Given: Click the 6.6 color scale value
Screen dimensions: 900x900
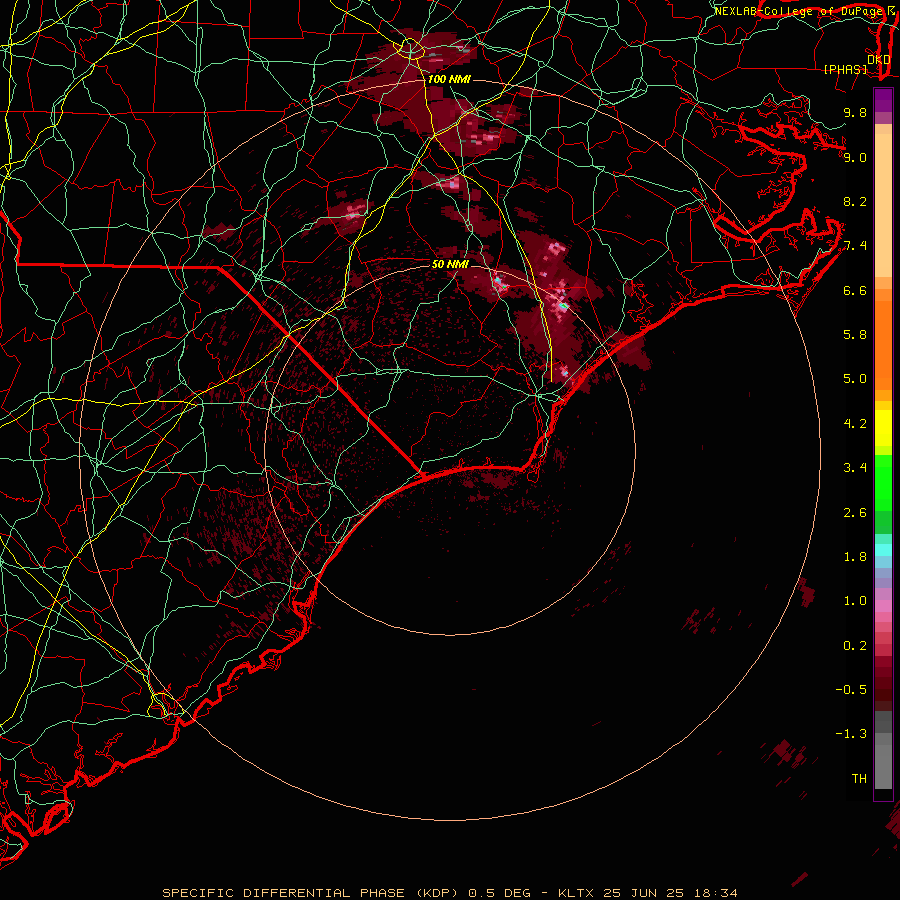Looking at the screenshot, I should (855, 290).
